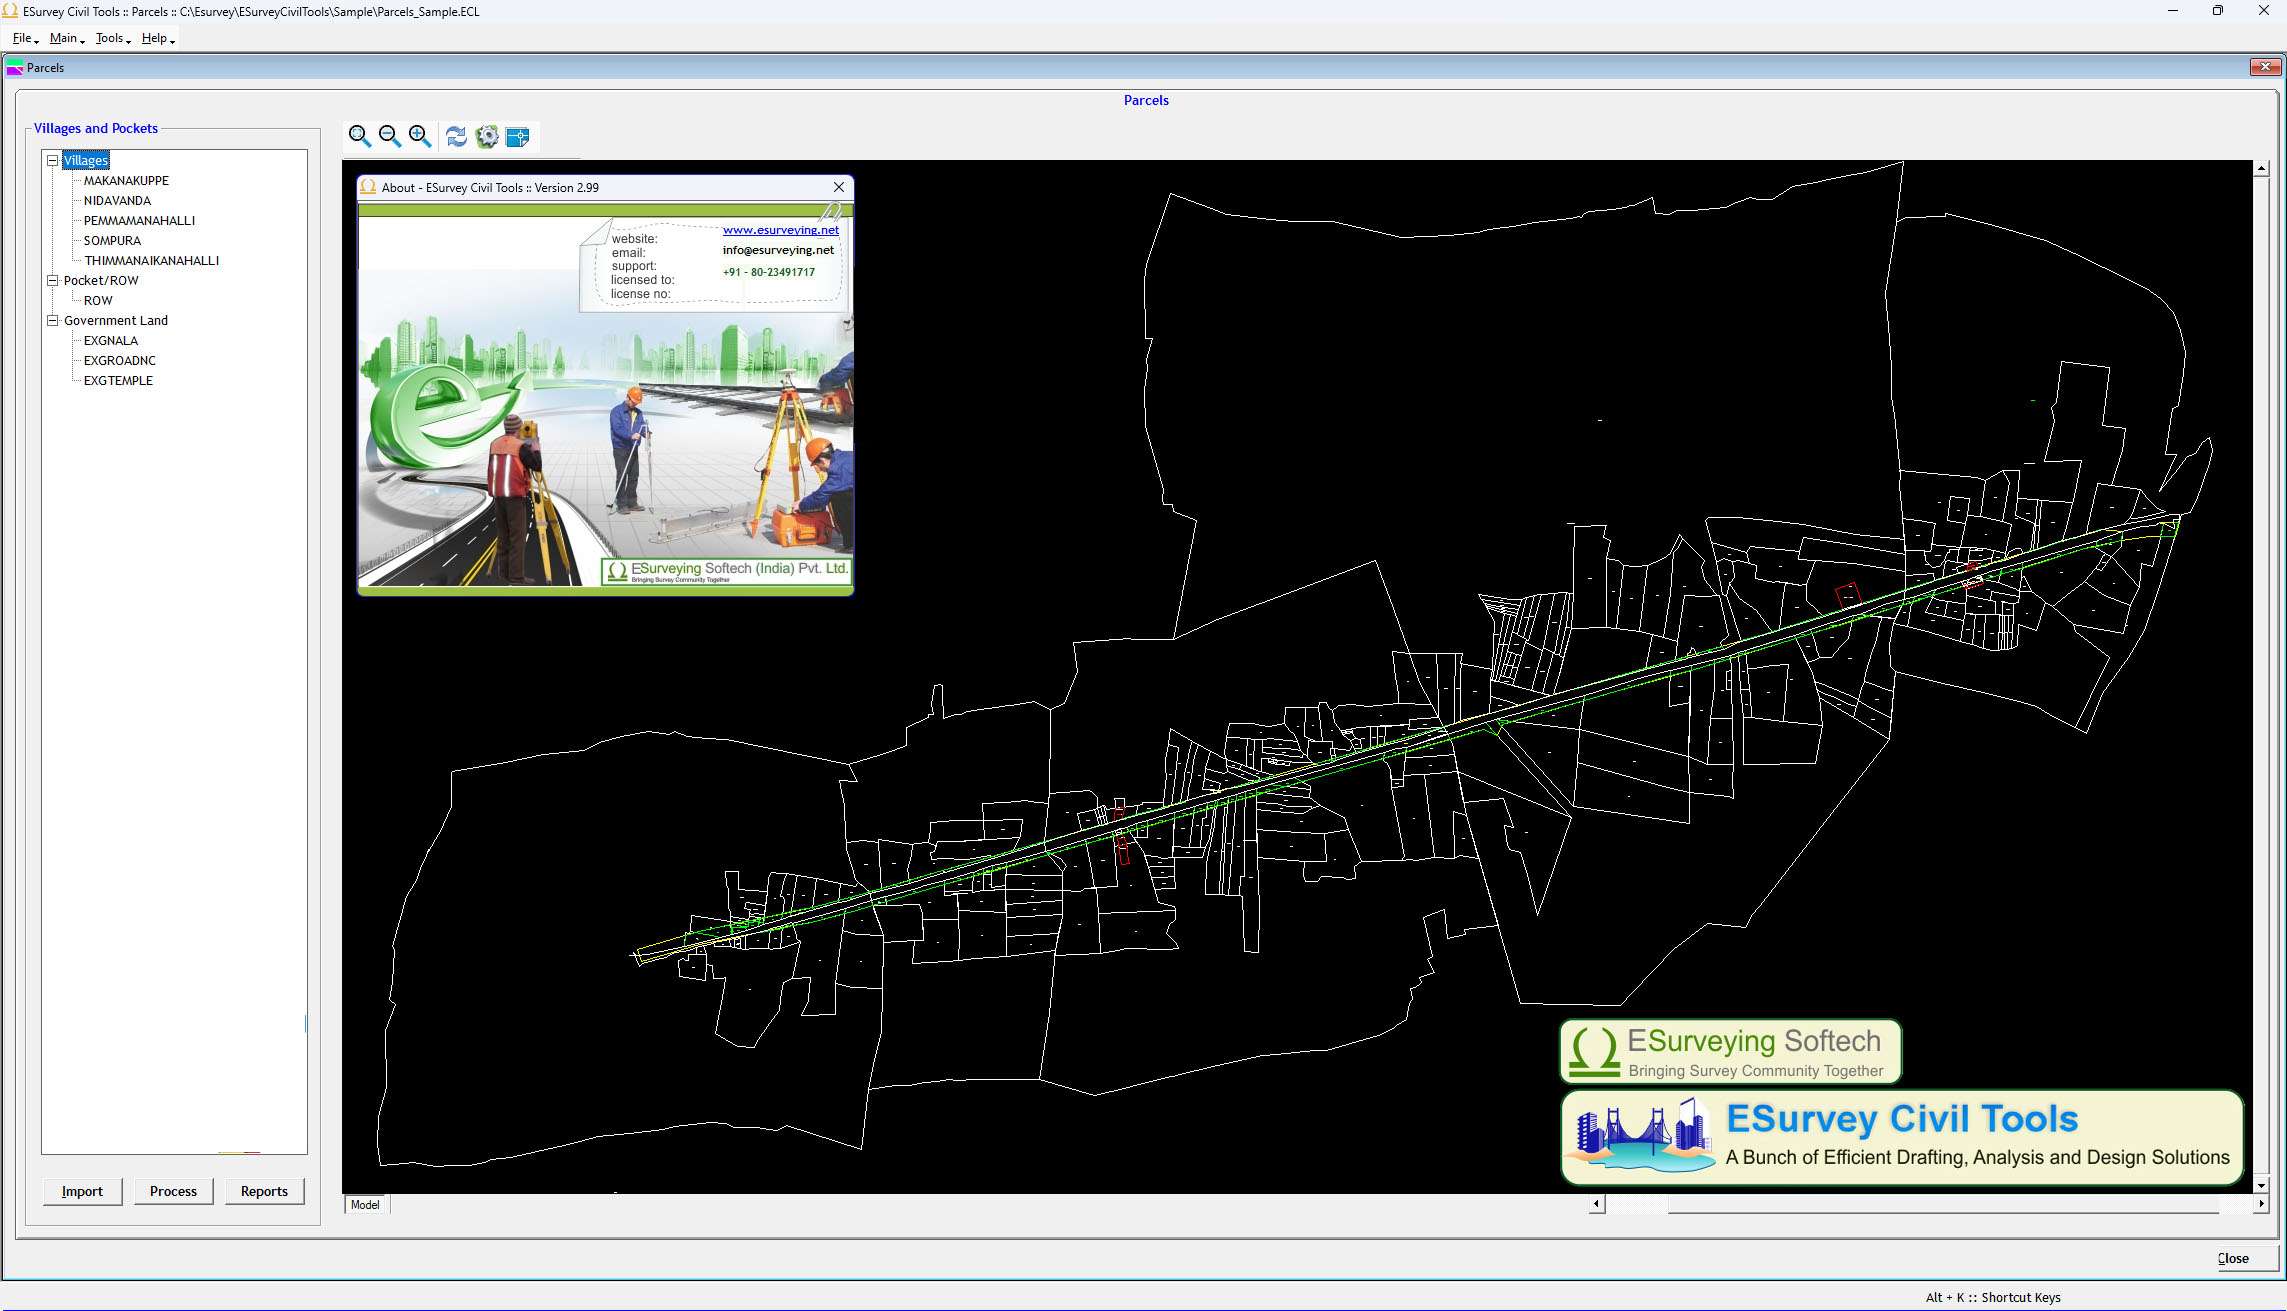The height and width of the screenshot is (1311, 2287).
Task: Collapse the Pocket/ROW tree node
Action: (x=53, y=280)
